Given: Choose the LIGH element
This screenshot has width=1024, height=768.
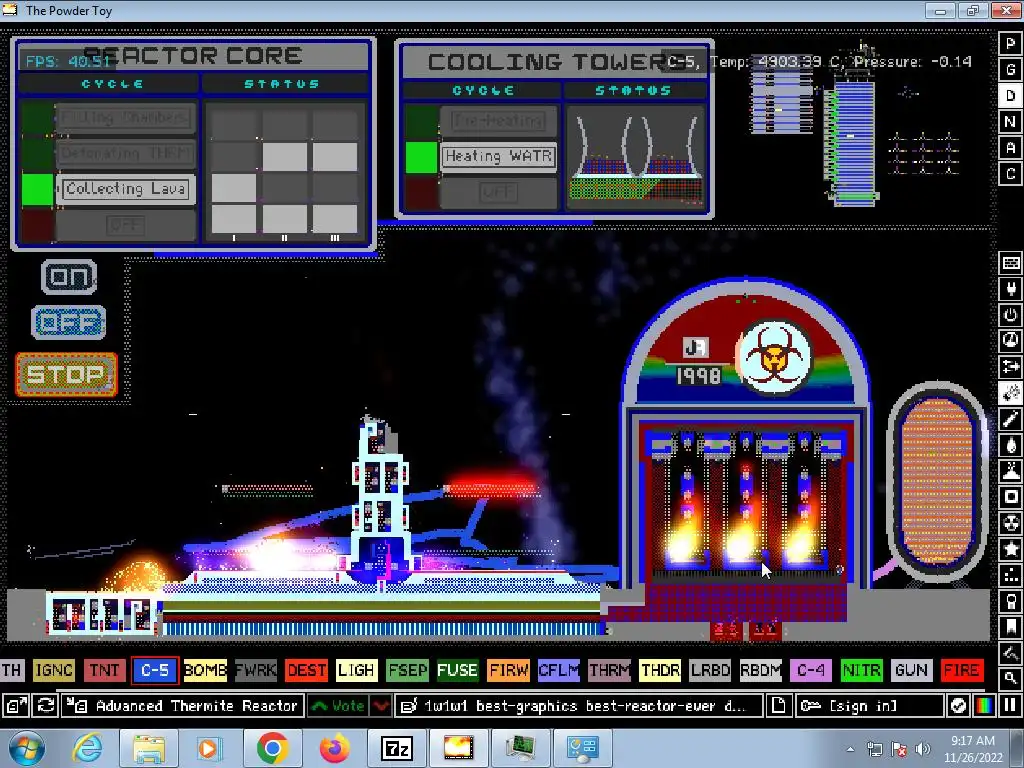Looking at the screenshot, I should (357, 671).
